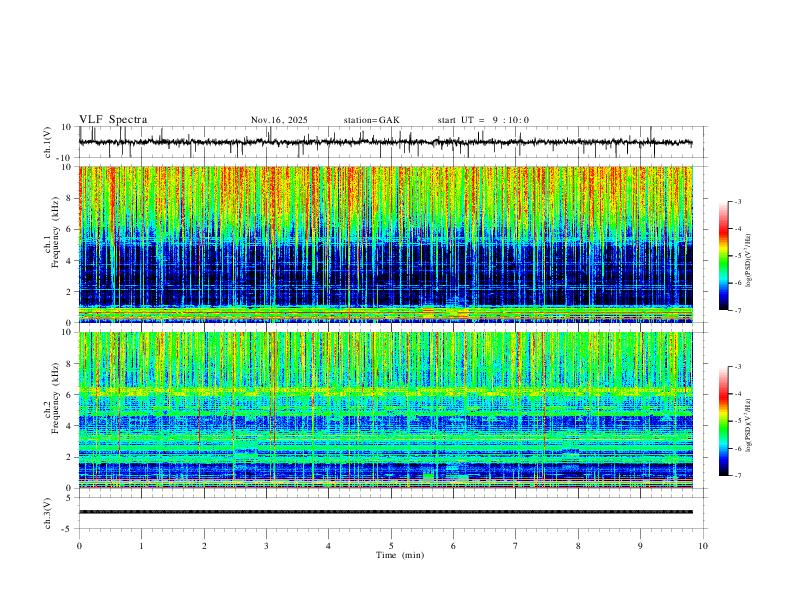The height and width of the screenshot is (612, 792).
Task: Click time-axis tick label "7"
Action: (516, 546)
